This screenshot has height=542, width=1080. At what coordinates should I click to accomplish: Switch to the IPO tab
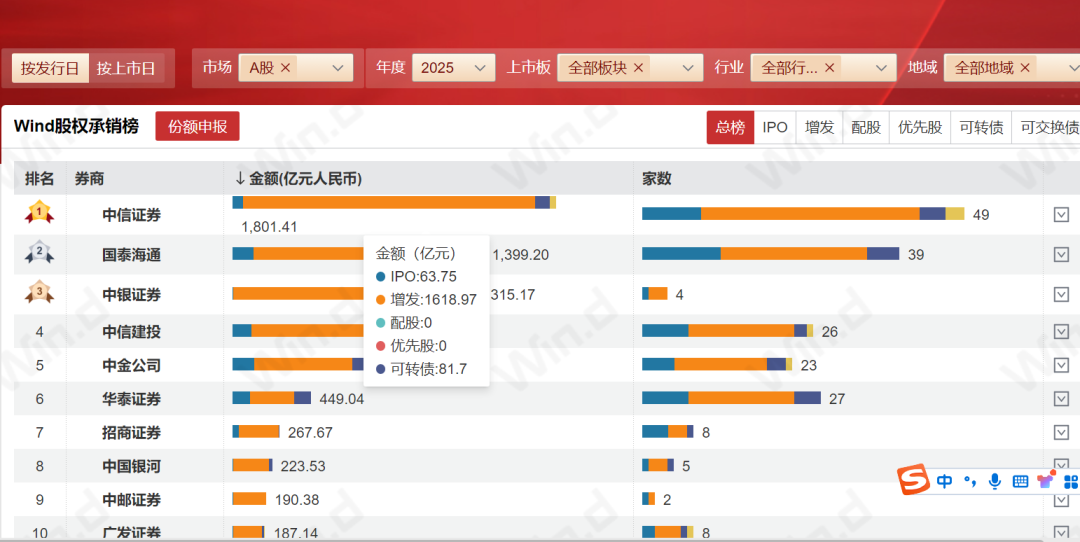(x=775, y=127)
